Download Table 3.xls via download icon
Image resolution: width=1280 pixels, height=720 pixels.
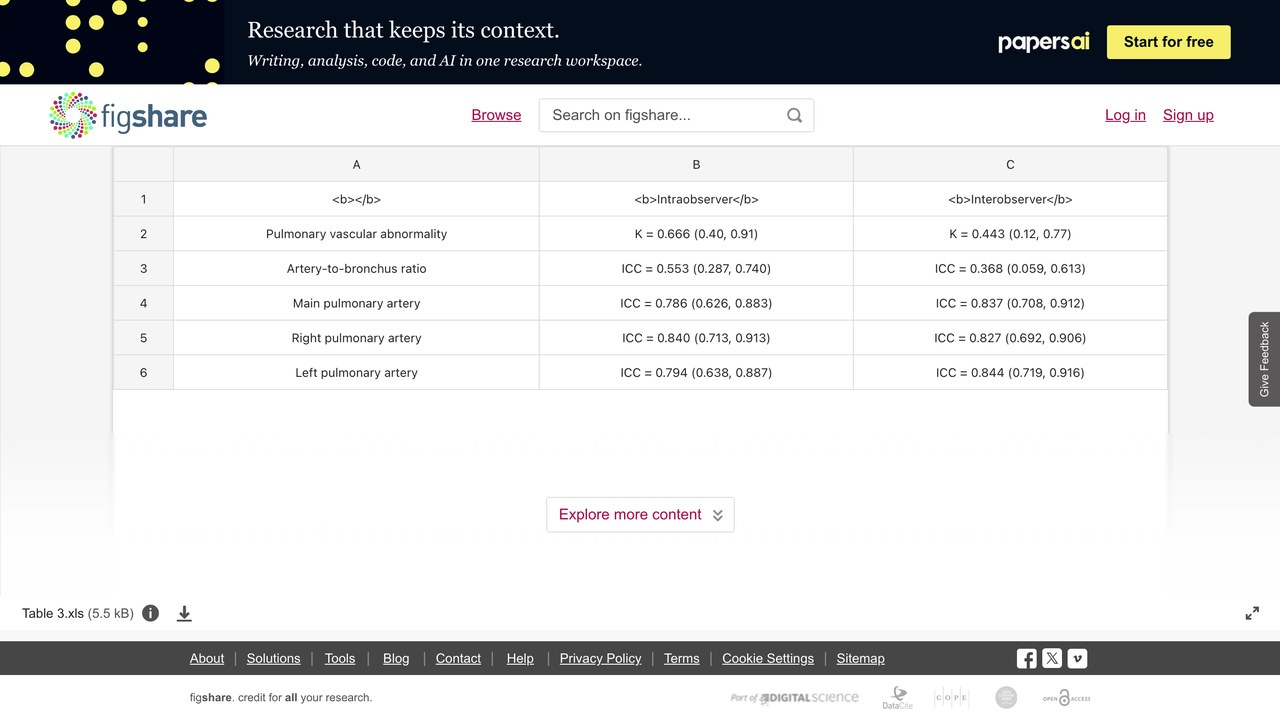[184, 613]
